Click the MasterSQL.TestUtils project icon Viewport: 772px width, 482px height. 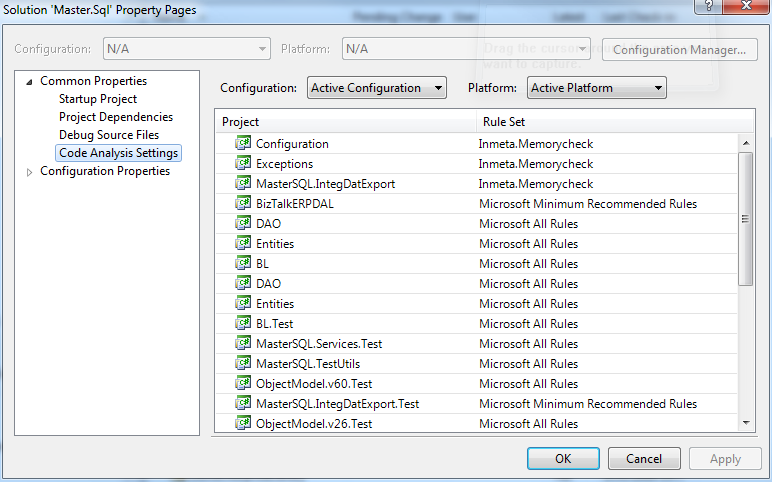click(243, 363)
